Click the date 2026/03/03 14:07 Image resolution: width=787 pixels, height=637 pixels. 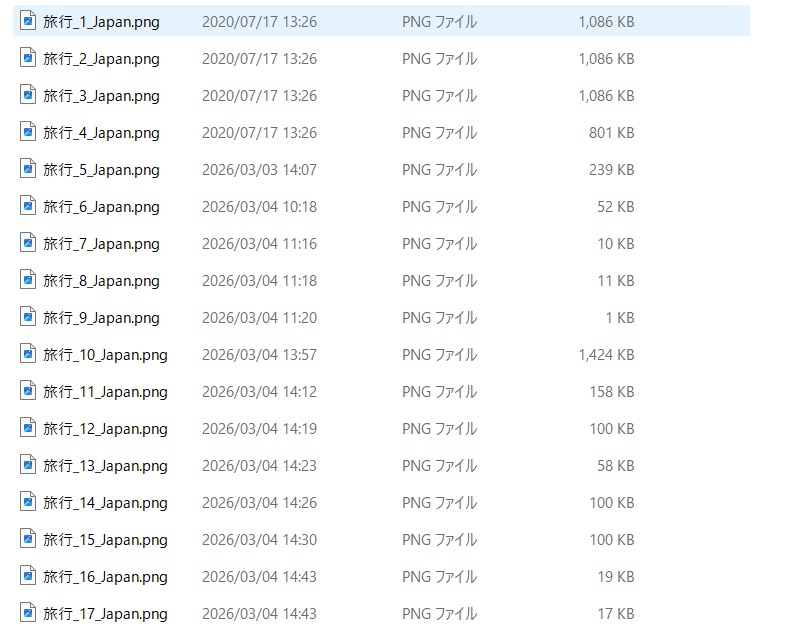point(259,170)
